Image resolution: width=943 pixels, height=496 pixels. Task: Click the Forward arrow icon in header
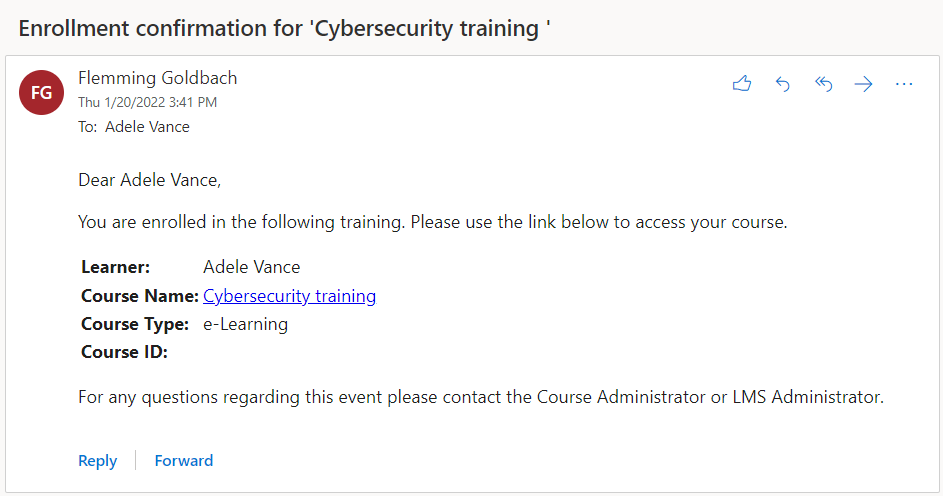[x=864, y=84]
